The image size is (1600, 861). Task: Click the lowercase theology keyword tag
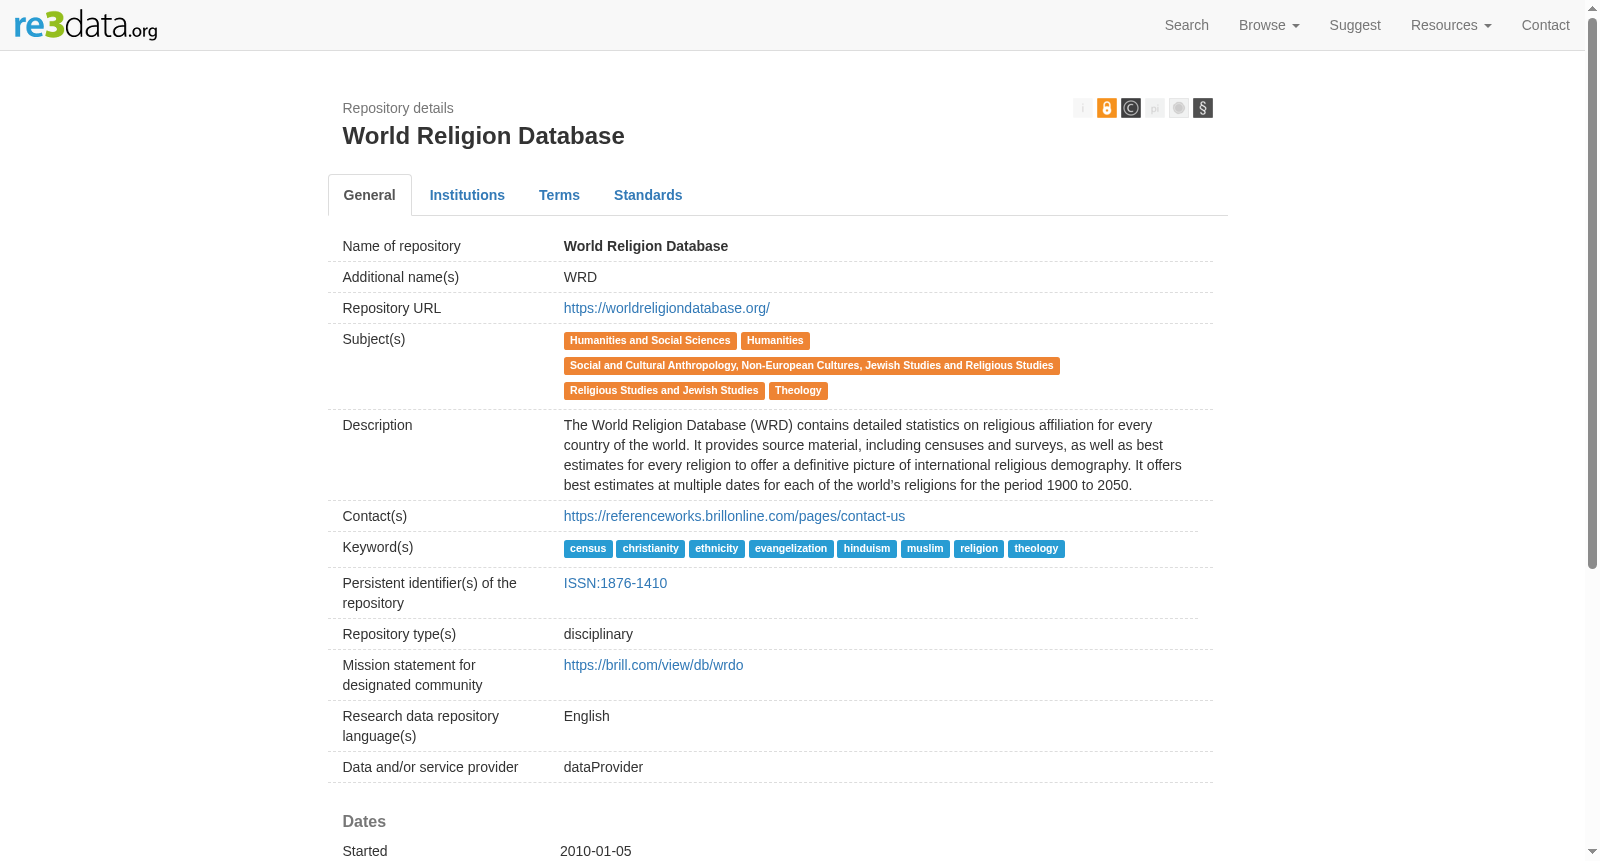(1036, 549)
